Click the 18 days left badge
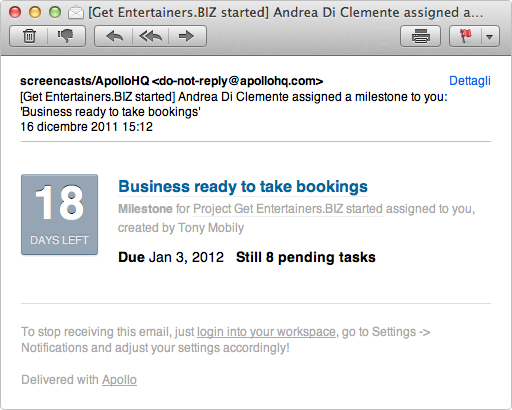This screenshot has width=512, height=410. [59, 214]
